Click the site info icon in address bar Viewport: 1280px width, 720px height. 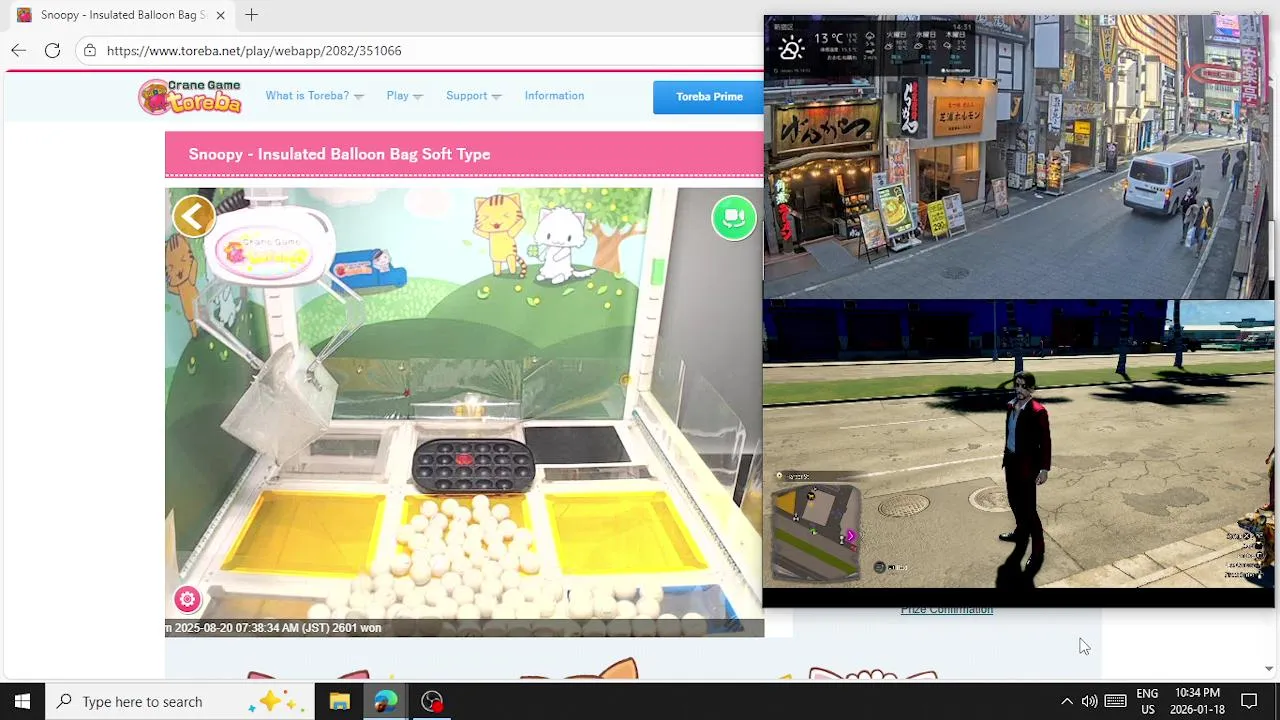coord(90,50)
